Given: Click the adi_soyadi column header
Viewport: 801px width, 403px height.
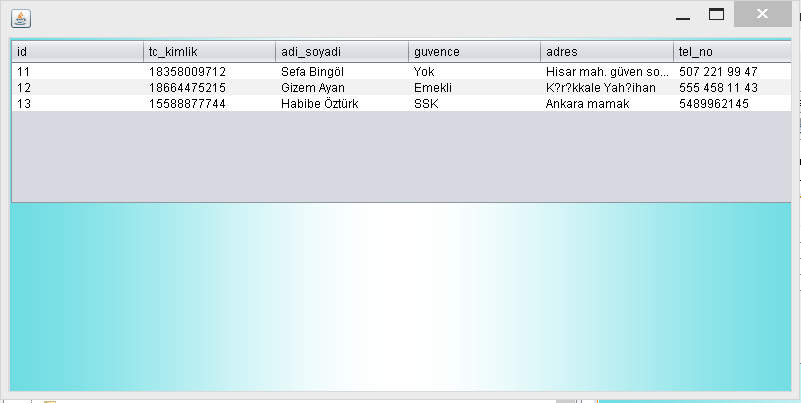Looking at the screenshot, I should click(x=341, y=51).
